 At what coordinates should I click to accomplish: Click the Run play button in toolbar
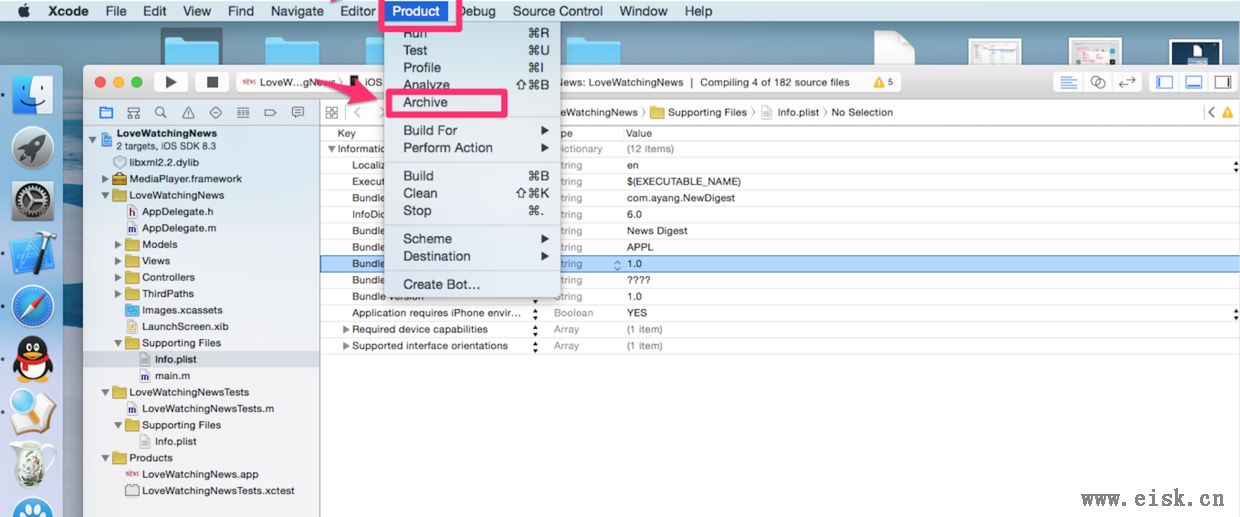coord(171,82)
